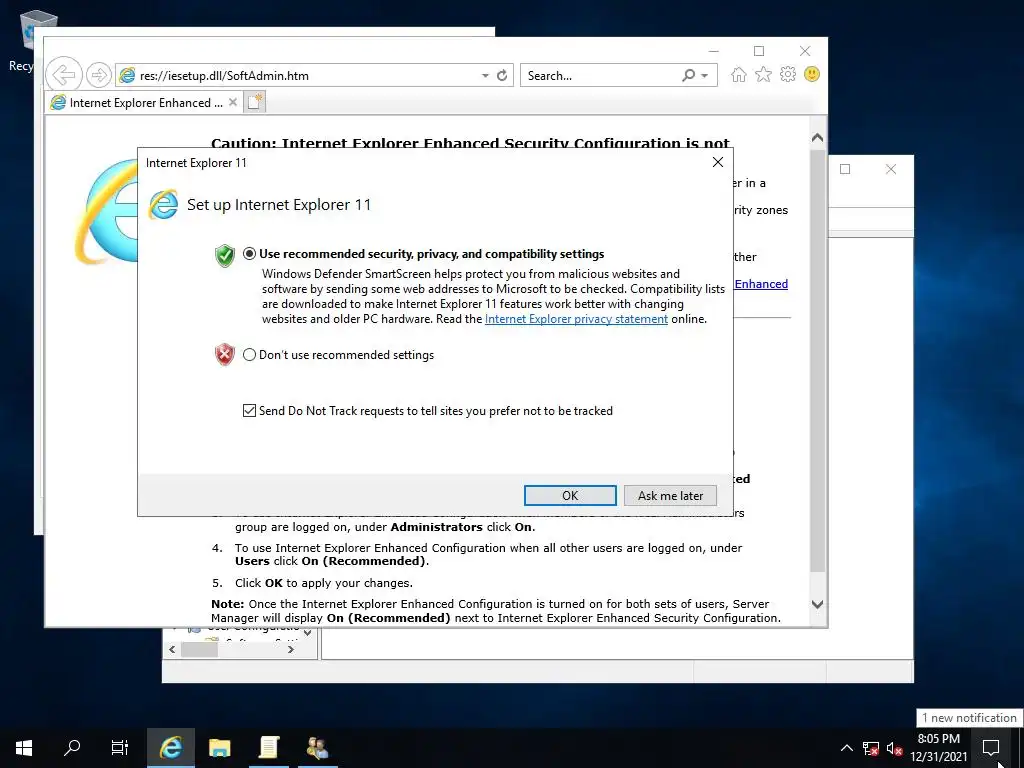The height and width of the screenshot is (768, 1024).
Task: Click the users management taskbar icon
Action: click(x=317, y=748)
